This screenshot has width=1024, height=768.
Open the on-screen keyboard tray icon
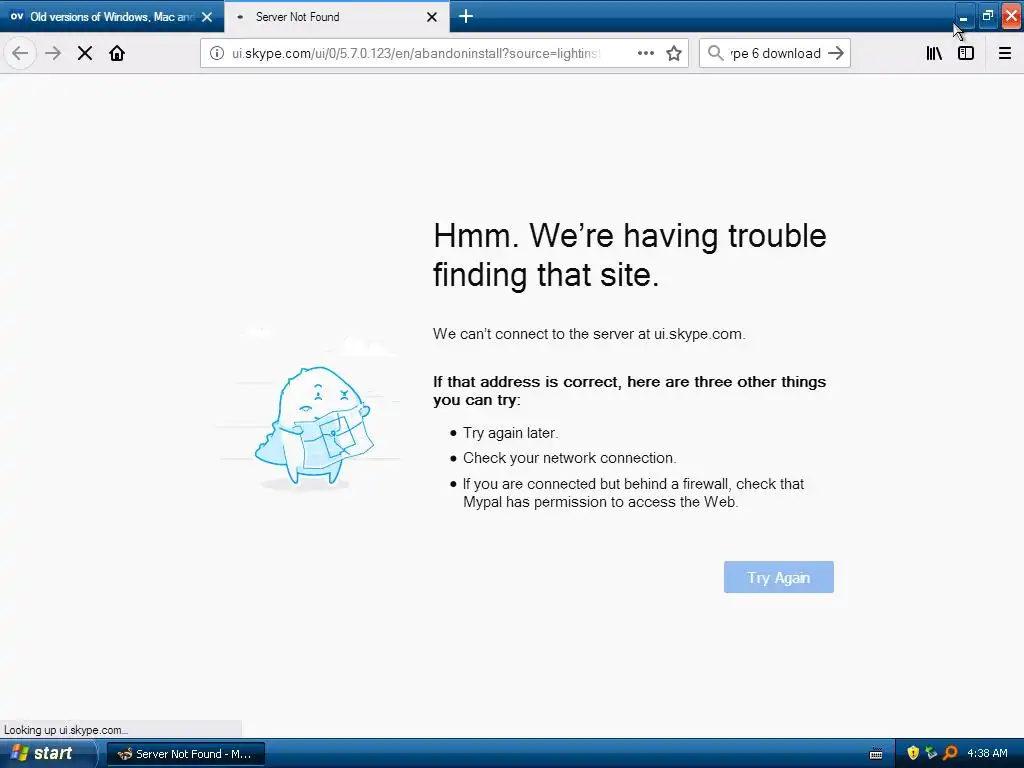[876, 754]
